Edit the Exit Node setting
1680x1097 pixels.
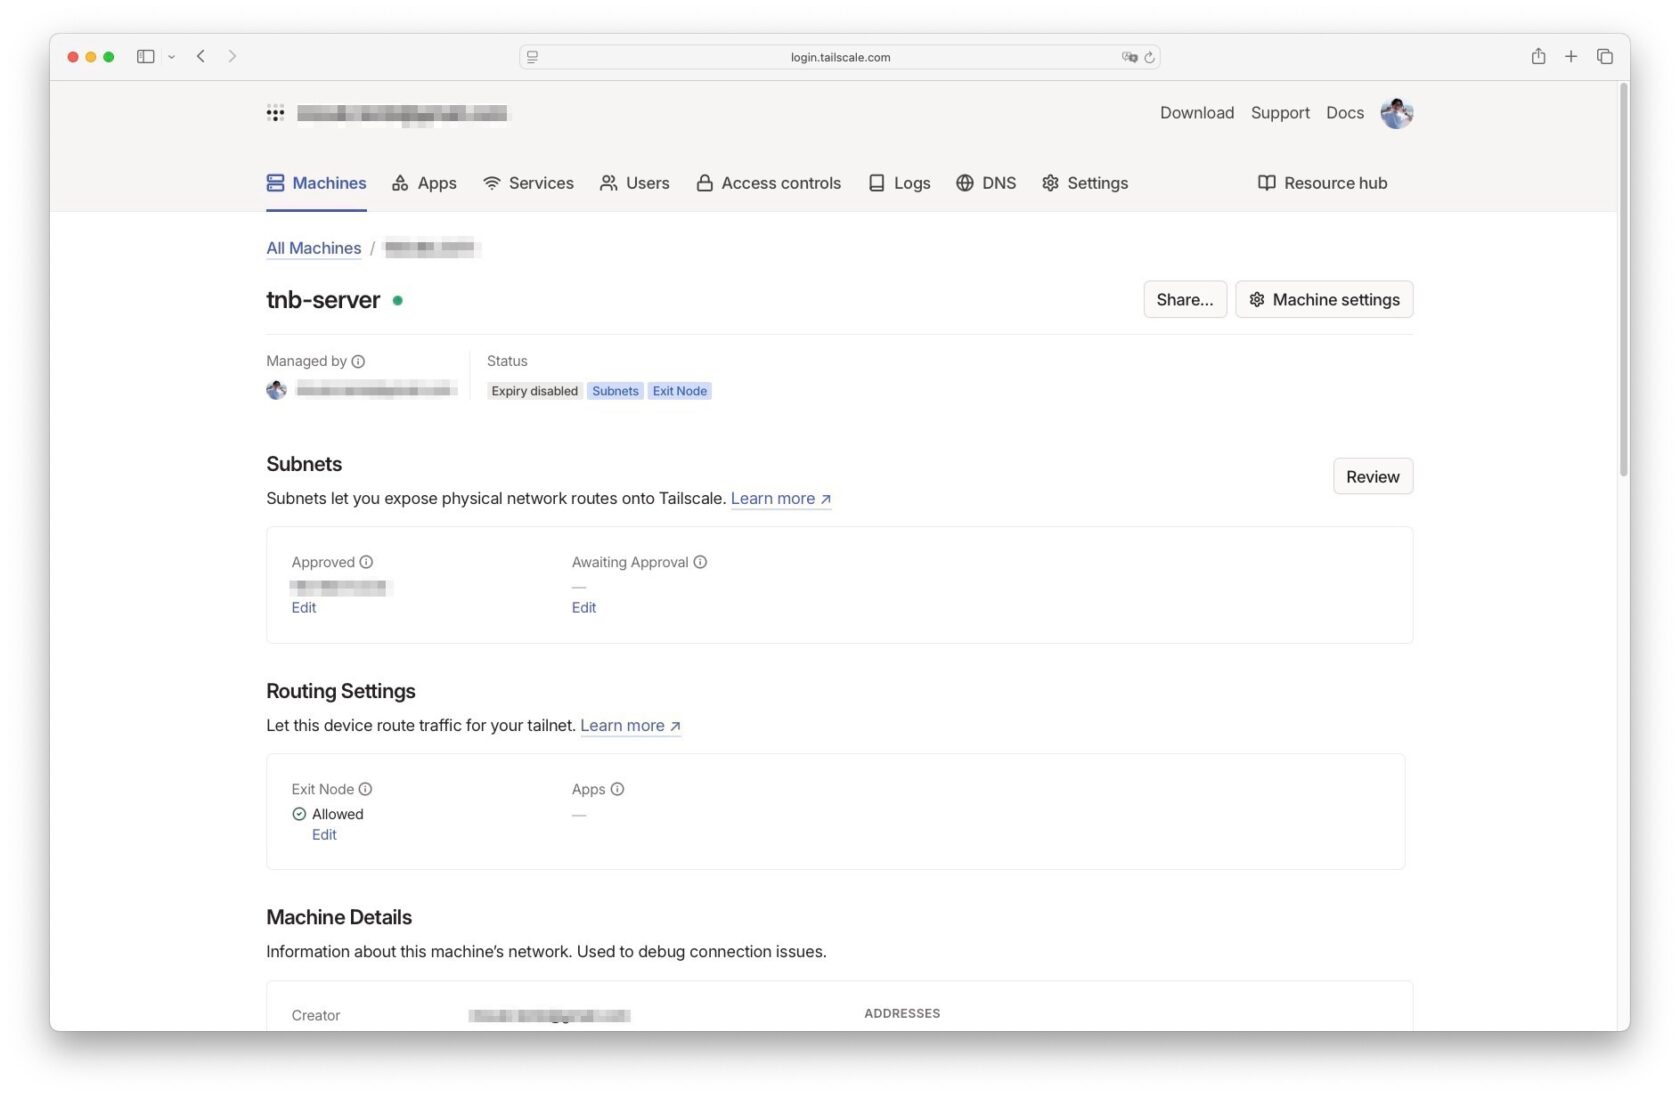click(x=324, y=835)
